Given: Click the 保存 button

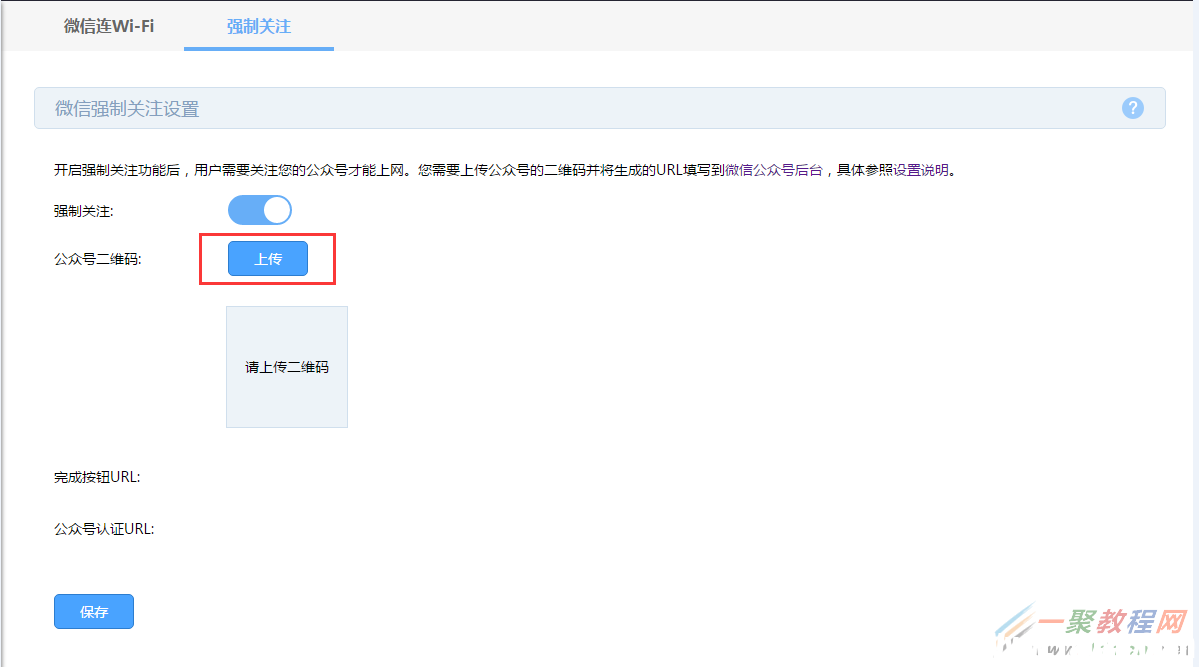Looking at the screenshot, I should coord(94,611).
